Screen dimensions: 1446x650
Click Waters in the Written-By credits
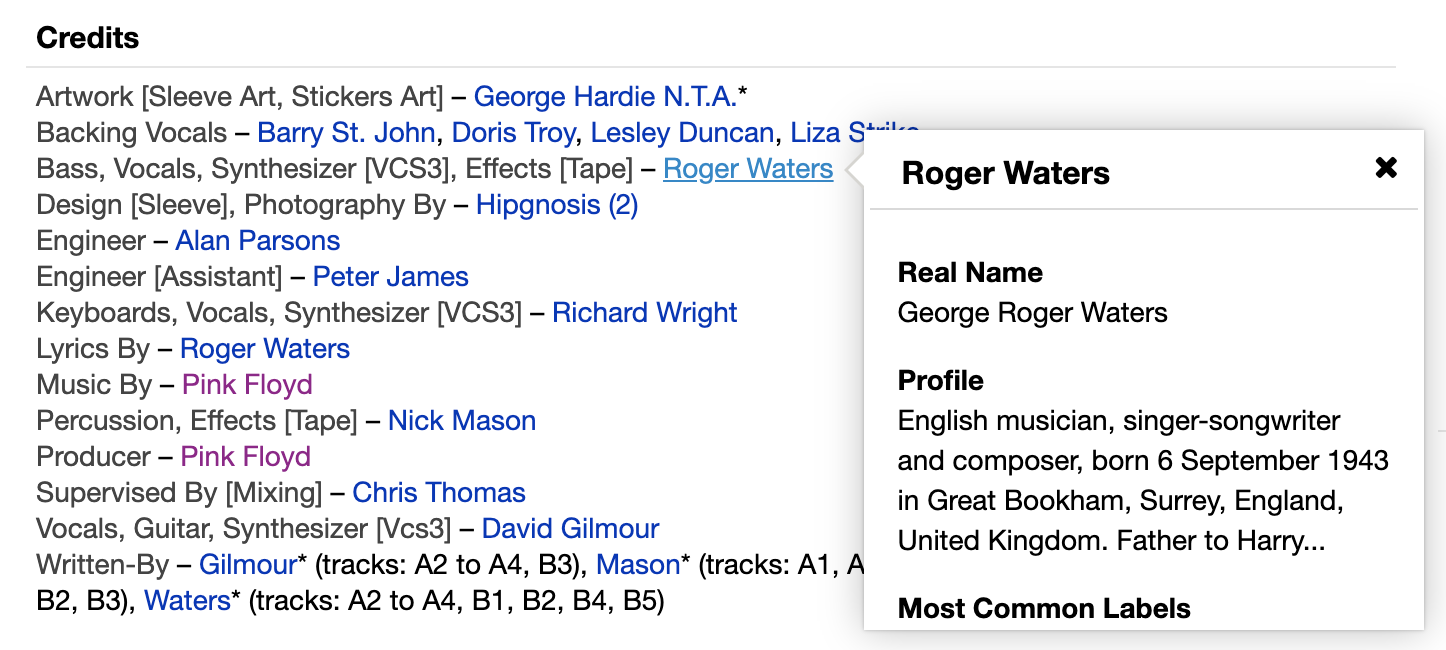(x=187, y=601)
